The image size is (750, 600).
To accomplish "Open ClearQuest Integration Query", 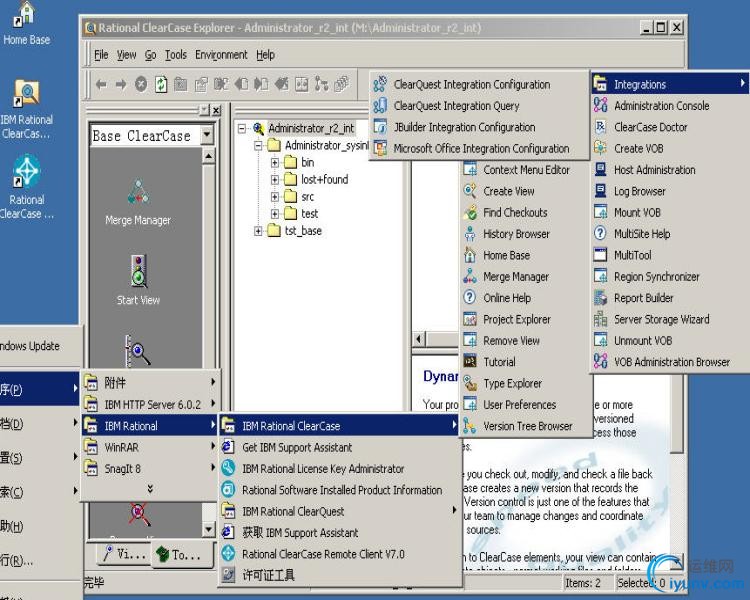I will 479,106.
